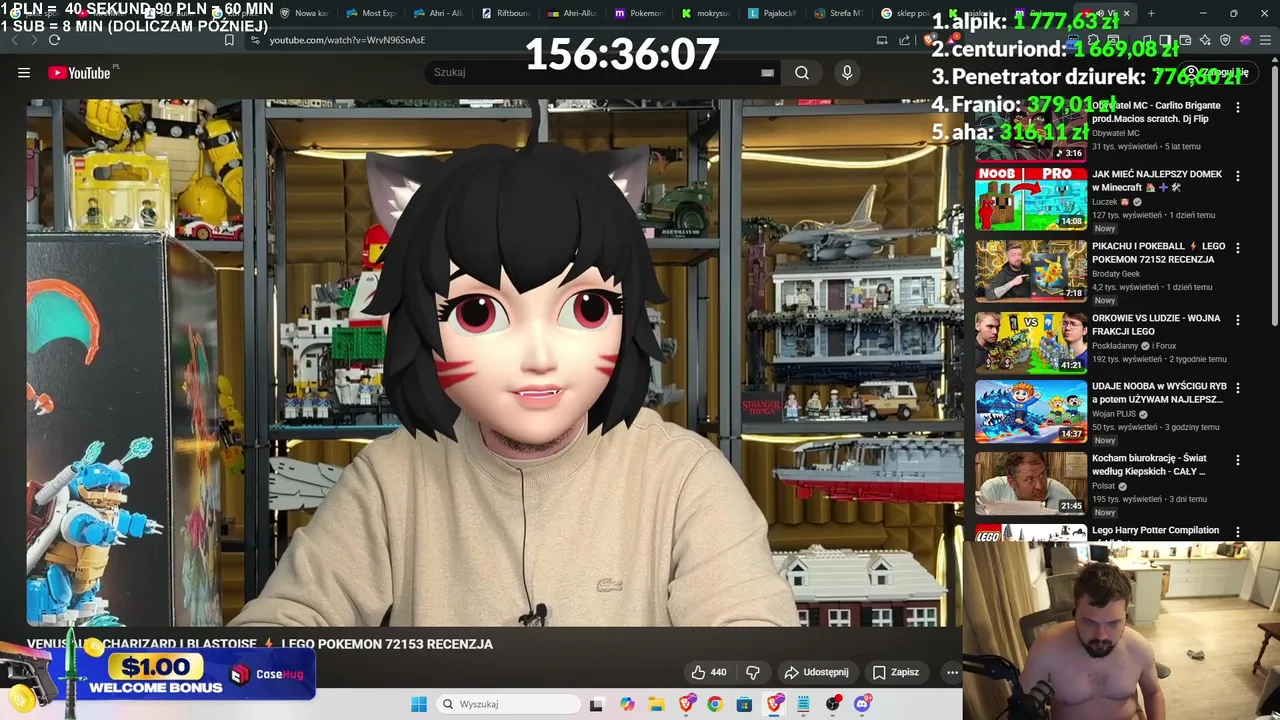Open a new browser tab with plus
This screenshot has height=720, width=1280.
coord(1151,13)
